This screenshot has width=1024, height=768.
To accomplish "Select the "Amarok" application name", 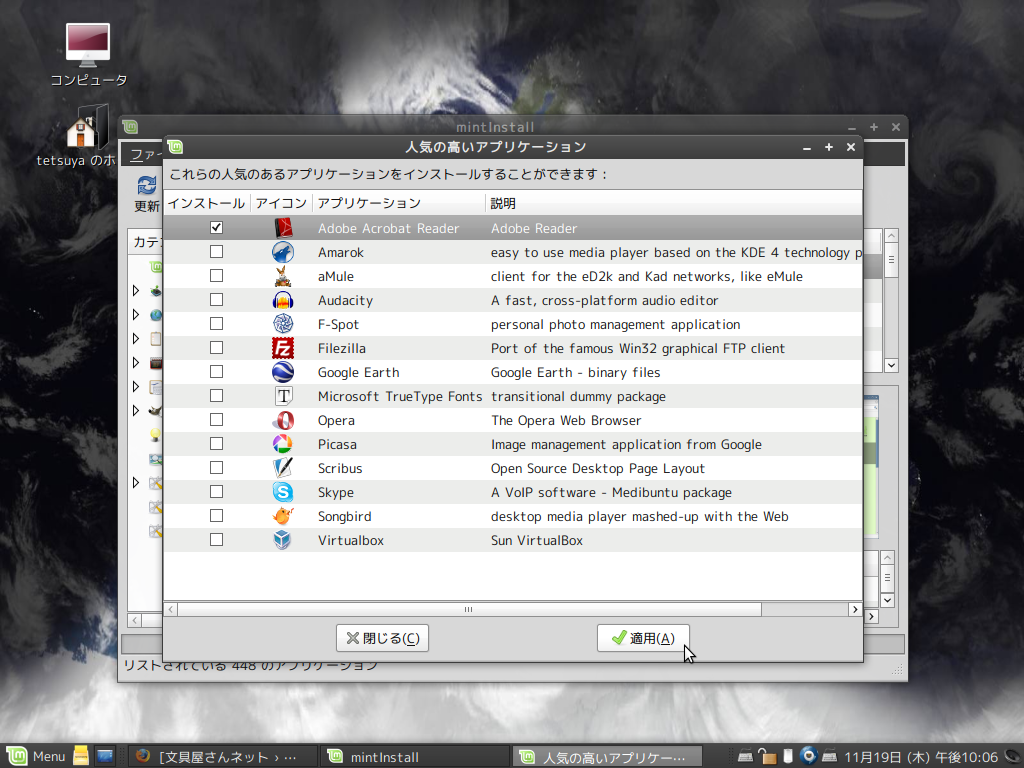I will point(341,253).
